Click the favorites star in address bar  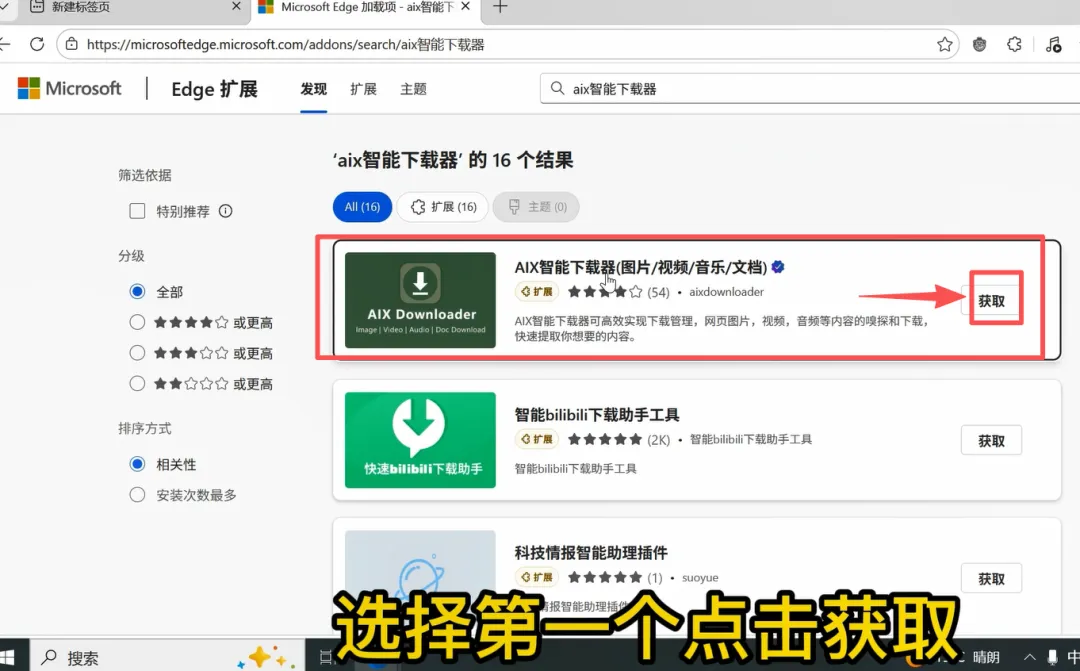(x=944, y=45)
